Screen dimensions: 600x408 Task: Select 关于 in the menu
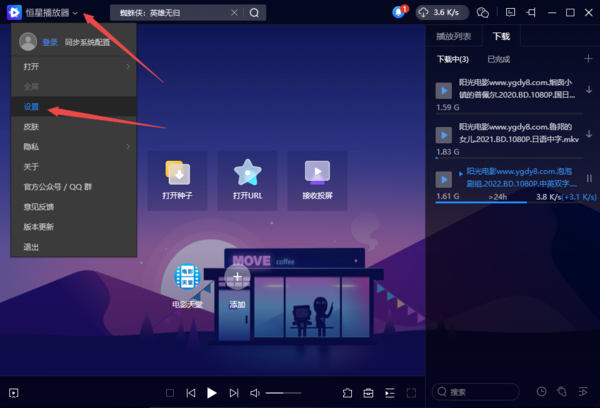coord(74,167)
